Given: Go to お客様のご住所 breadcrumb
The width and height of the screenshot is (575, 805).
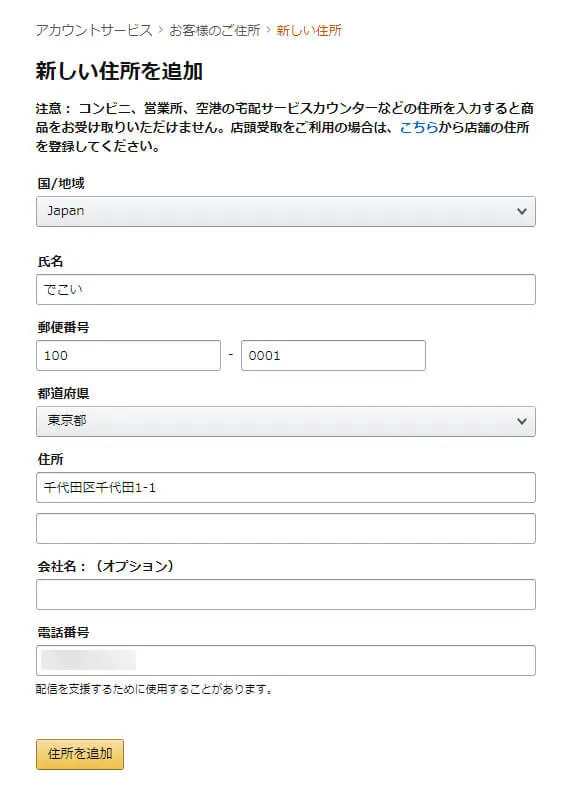Looking at the screenshot, I should pyautogui.click(x=215, y=30).
